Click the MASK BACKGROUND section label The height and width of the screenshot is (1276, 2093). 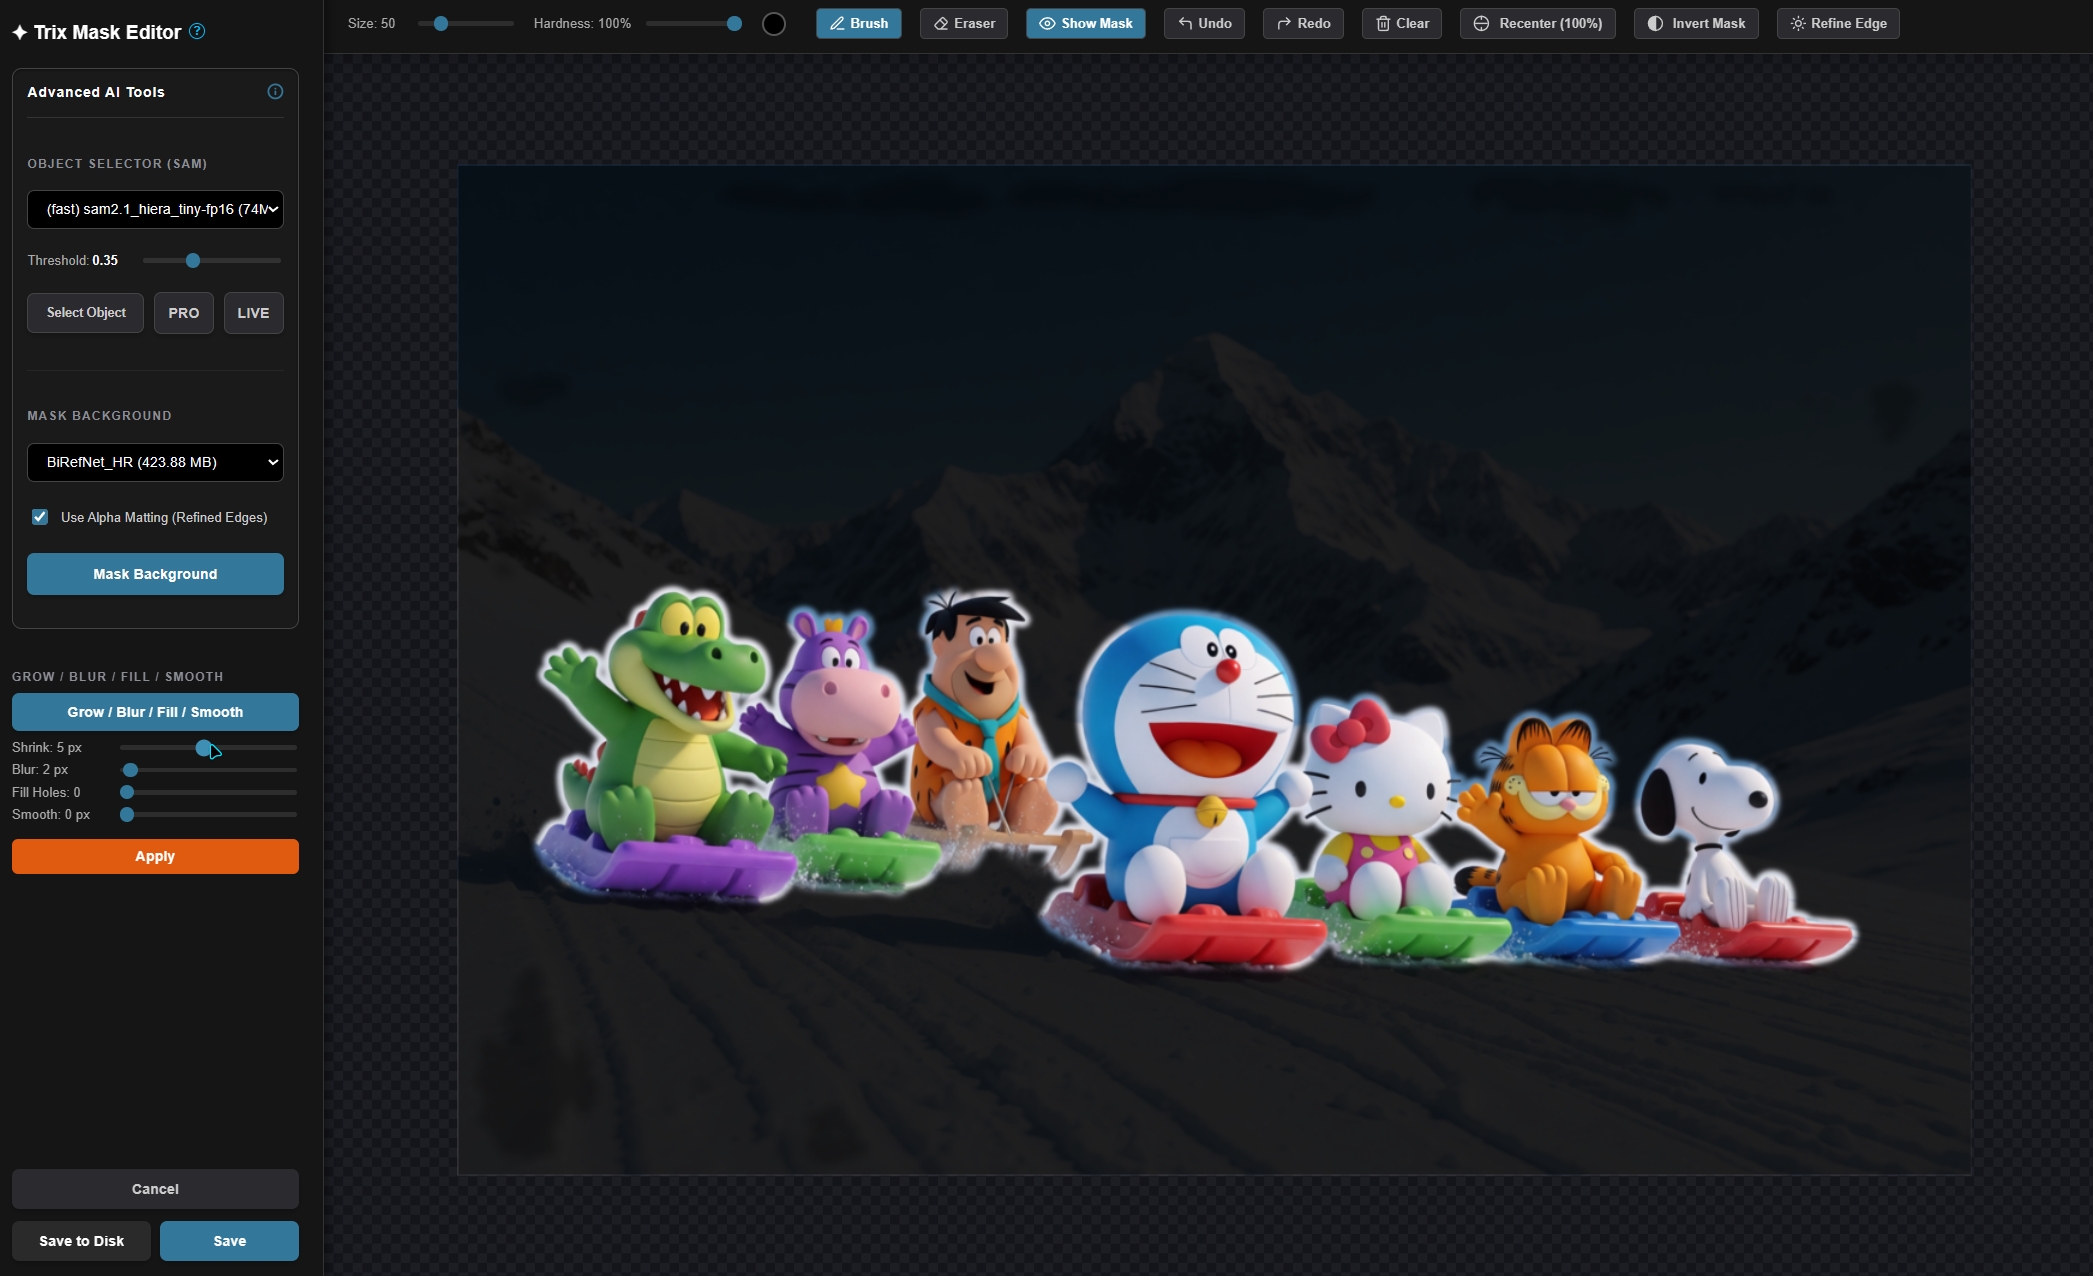[99, 415]
